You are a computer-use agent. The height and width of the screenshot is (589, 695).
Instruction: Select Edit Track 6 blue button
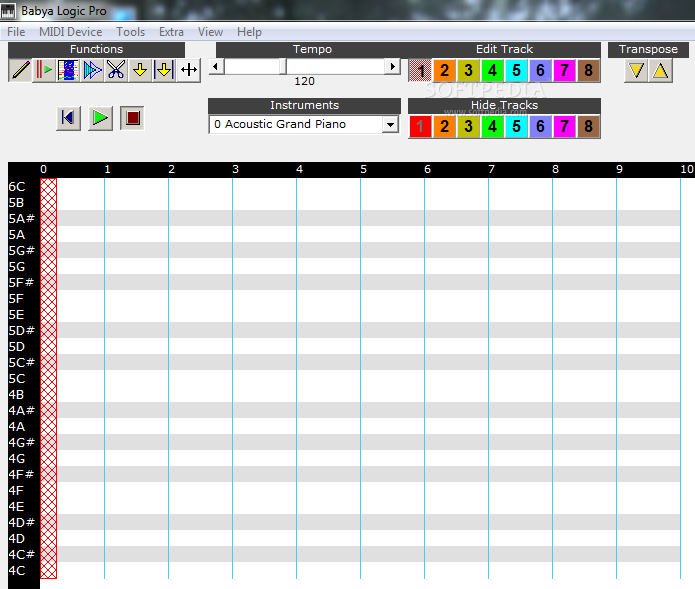[540, 70]
